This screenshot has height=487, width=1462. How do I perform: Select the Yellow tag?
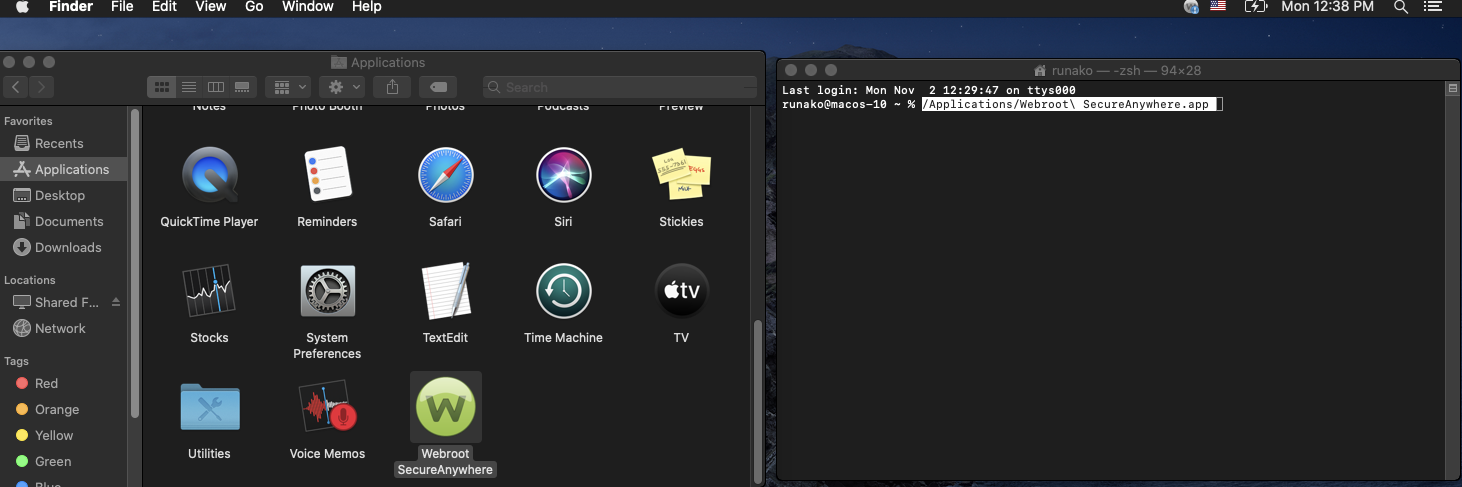pyautogui.click(x=64, y=435)
